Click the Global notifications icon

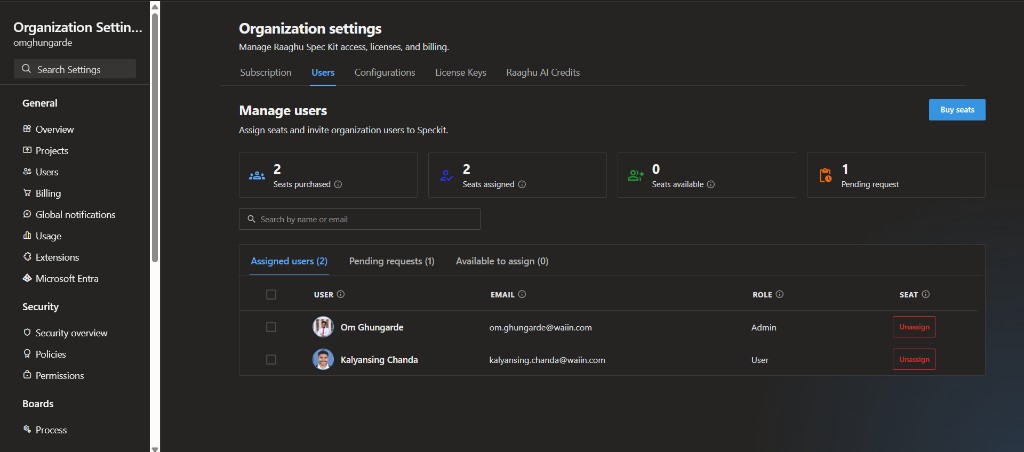pyautogui.click(x=27, y=214)
